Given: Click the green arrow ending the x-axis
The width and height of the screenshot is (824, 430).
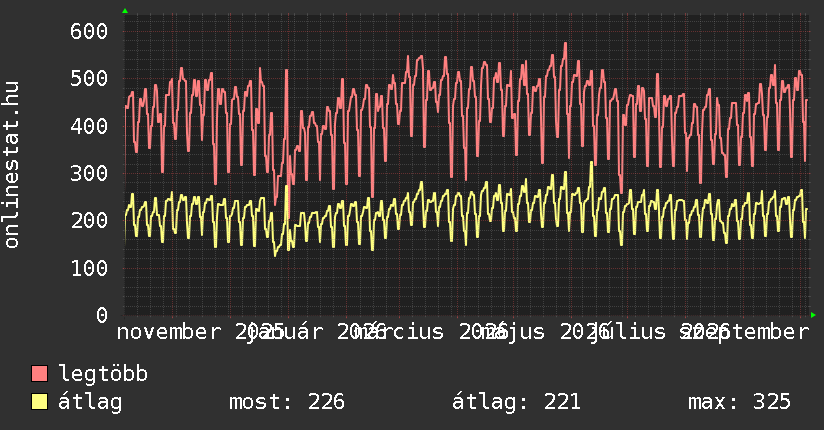Looking at the screenshot, I should pos(813,315).
